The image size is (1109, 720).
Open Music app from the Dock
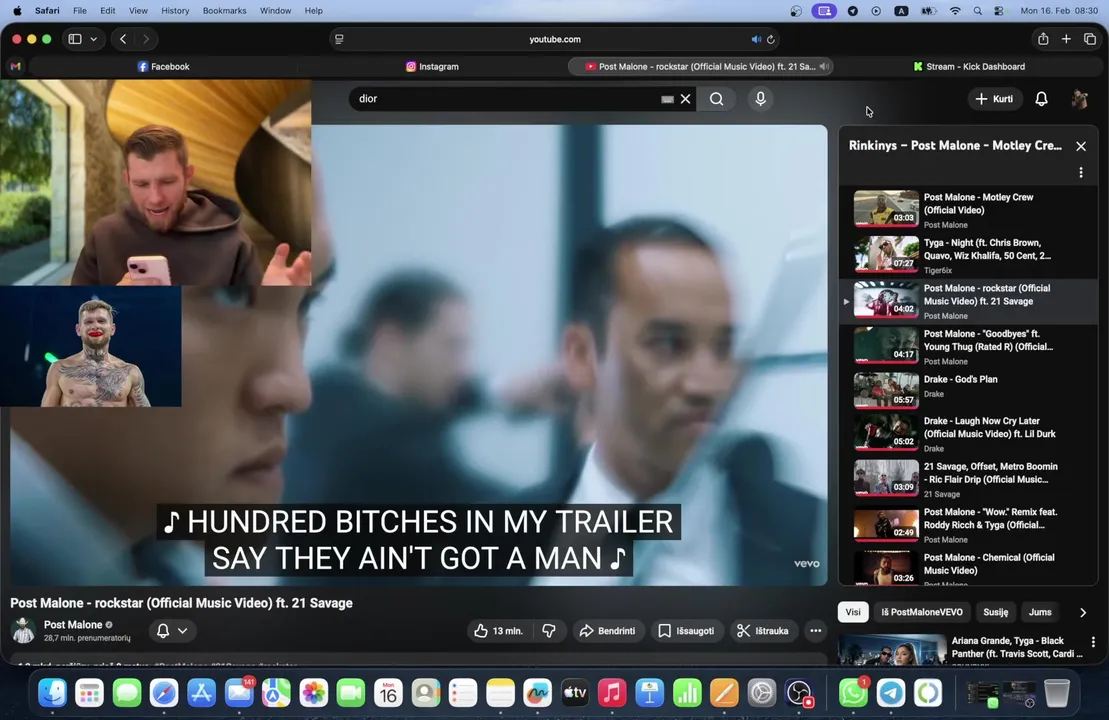[612, 693]
